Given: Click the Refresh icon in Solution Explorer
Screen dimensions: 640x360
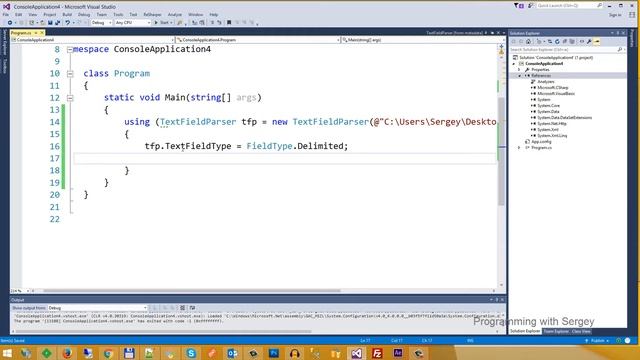Looking at the screenshot, I should 557,42.
